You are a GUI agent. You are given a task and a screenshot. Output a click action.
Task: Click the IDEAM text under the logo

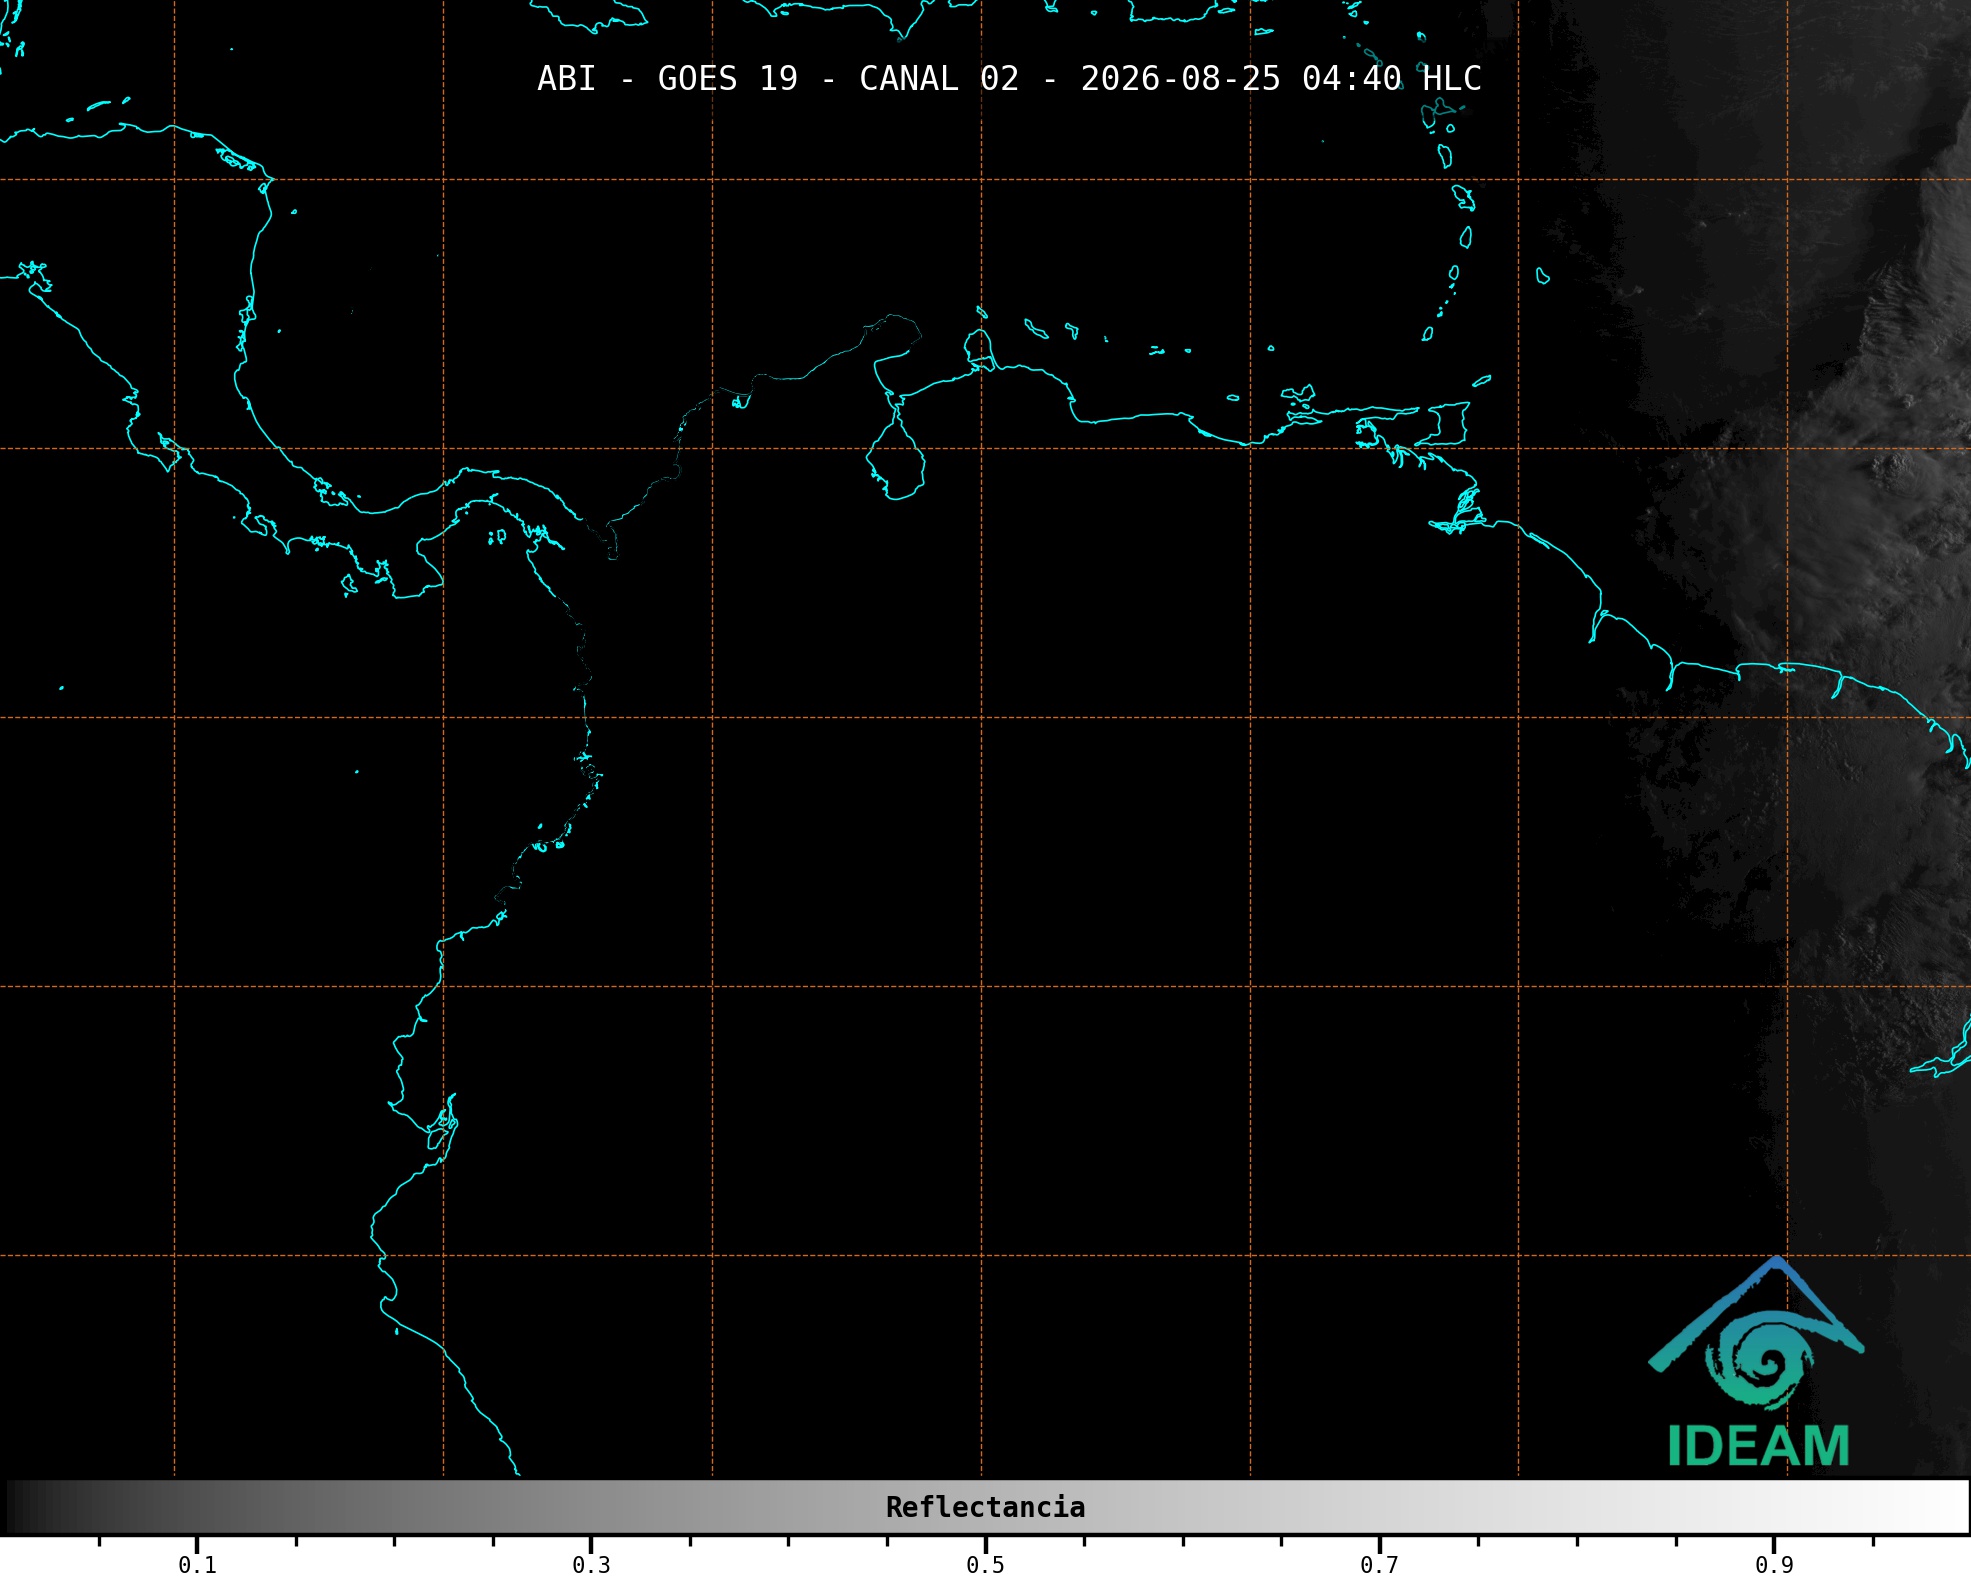click(x=1758, y=1446)
